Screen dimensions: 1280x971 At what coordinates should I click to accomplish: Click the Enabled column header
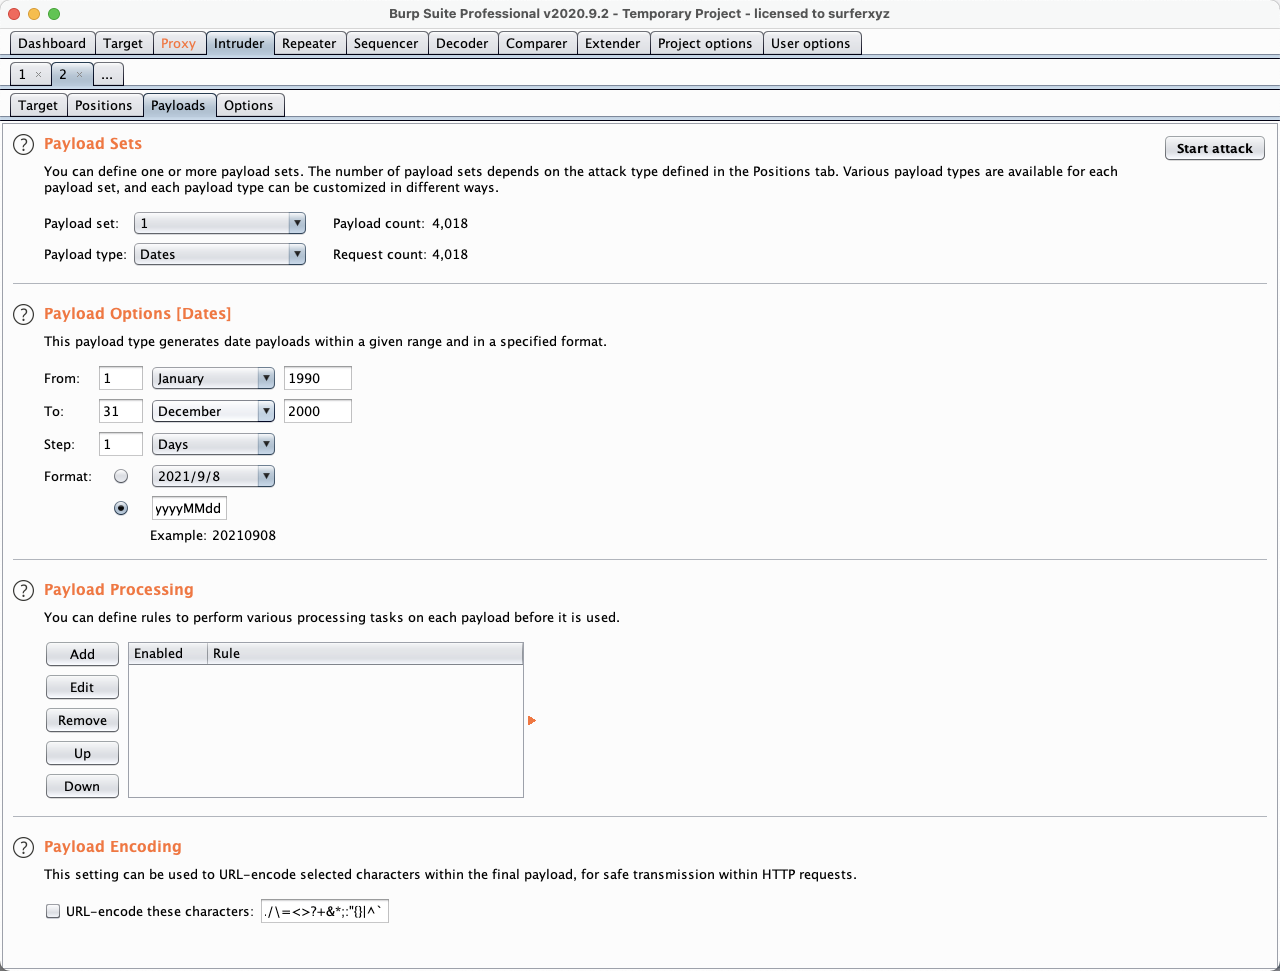coord(168,653)
